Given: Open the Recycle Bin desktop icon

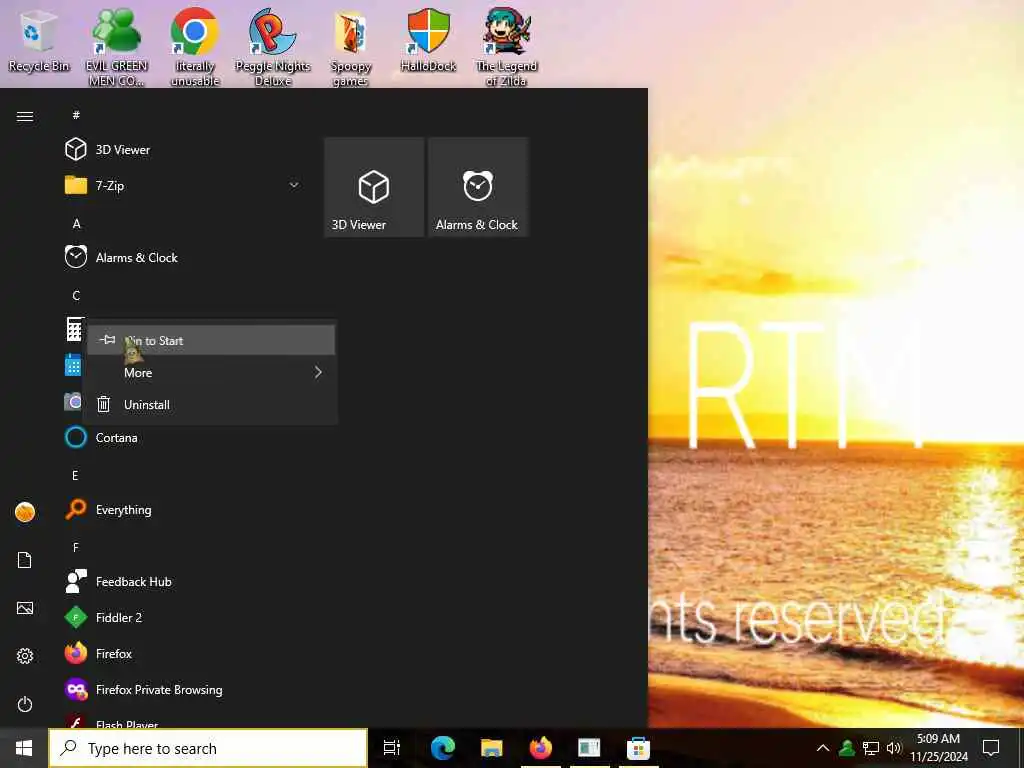Looking at the screenshot, I should pyautogui.click(x=39, y=42).
